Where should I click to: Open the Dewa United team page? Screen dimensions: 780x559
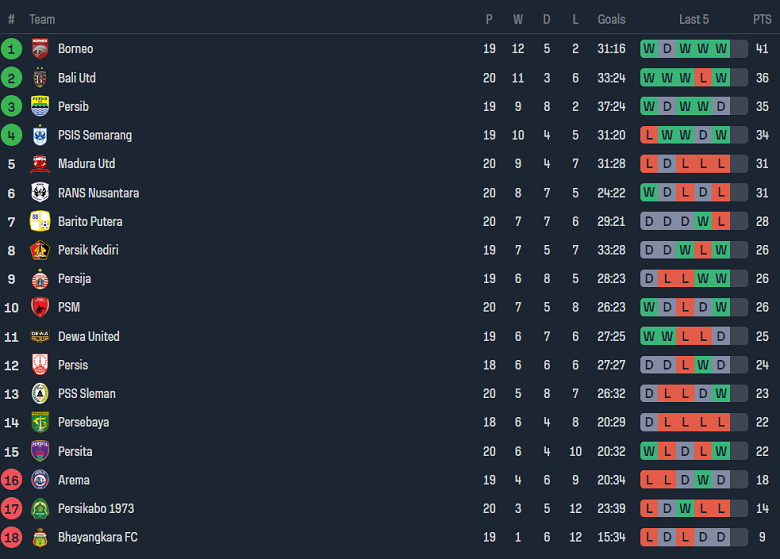click(88, 336)
